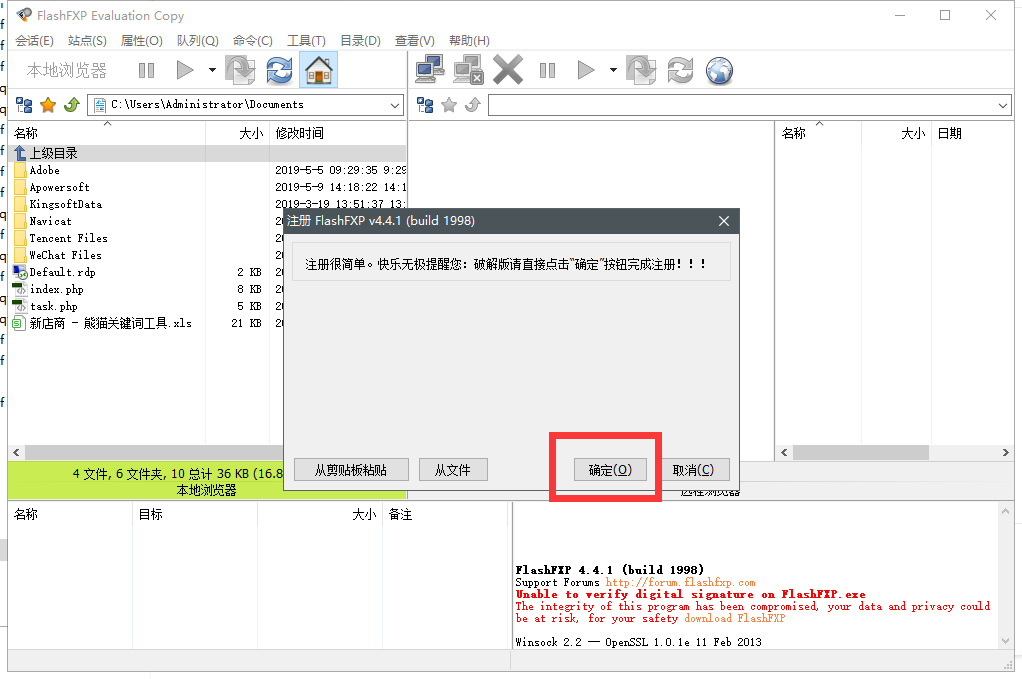1022x679 pixels.
Task: Click the Home folder toolbar icon
Action: point(318,70)
